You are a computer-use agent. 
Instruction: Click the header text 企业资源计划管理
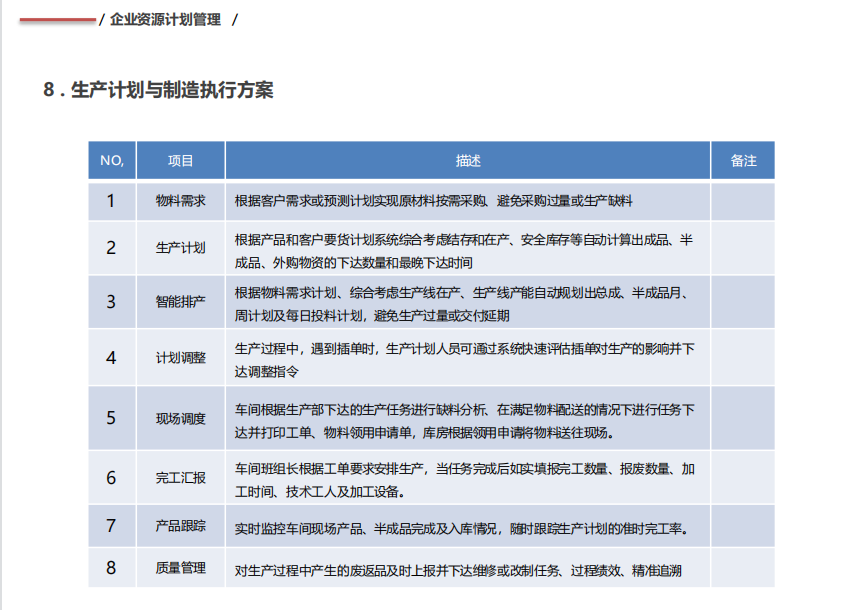[166, 20]
